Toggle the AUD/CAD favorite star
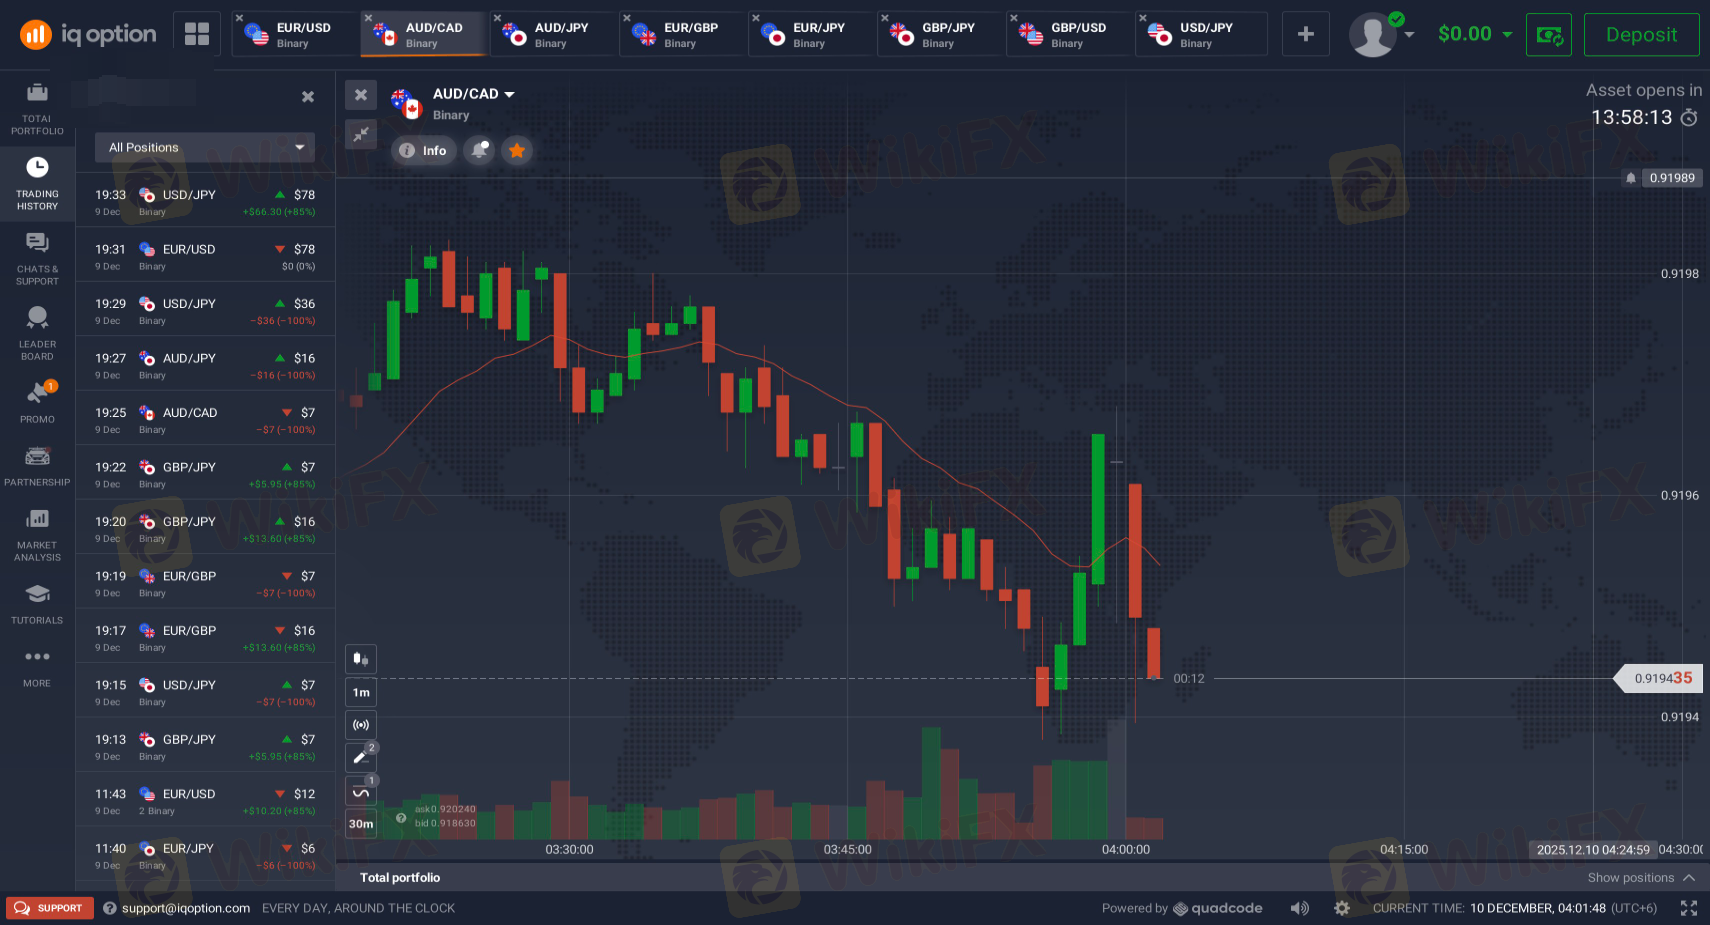 coord(517,150)
